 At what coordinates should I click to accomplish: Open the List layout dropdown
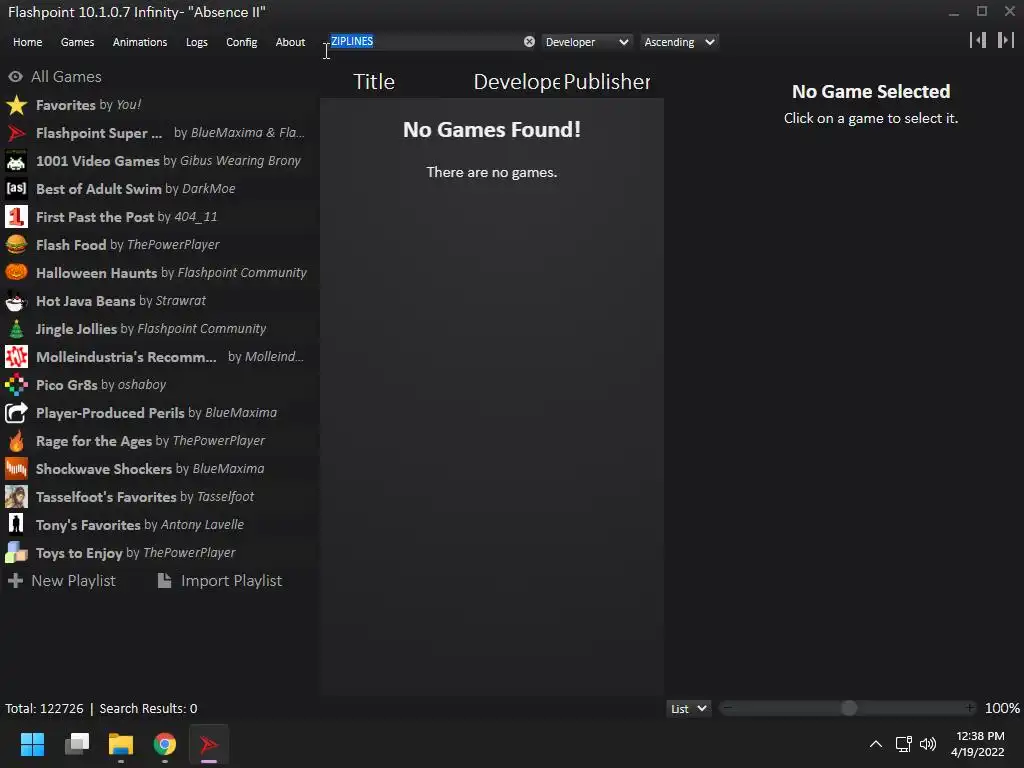point(688,709)
